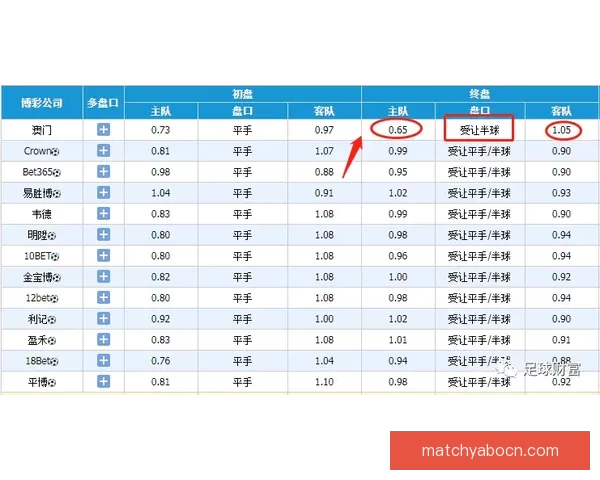Click soccer ball icon next to 盈禾
The height and width of the screenshot is (480, 600).
(52, 341)
